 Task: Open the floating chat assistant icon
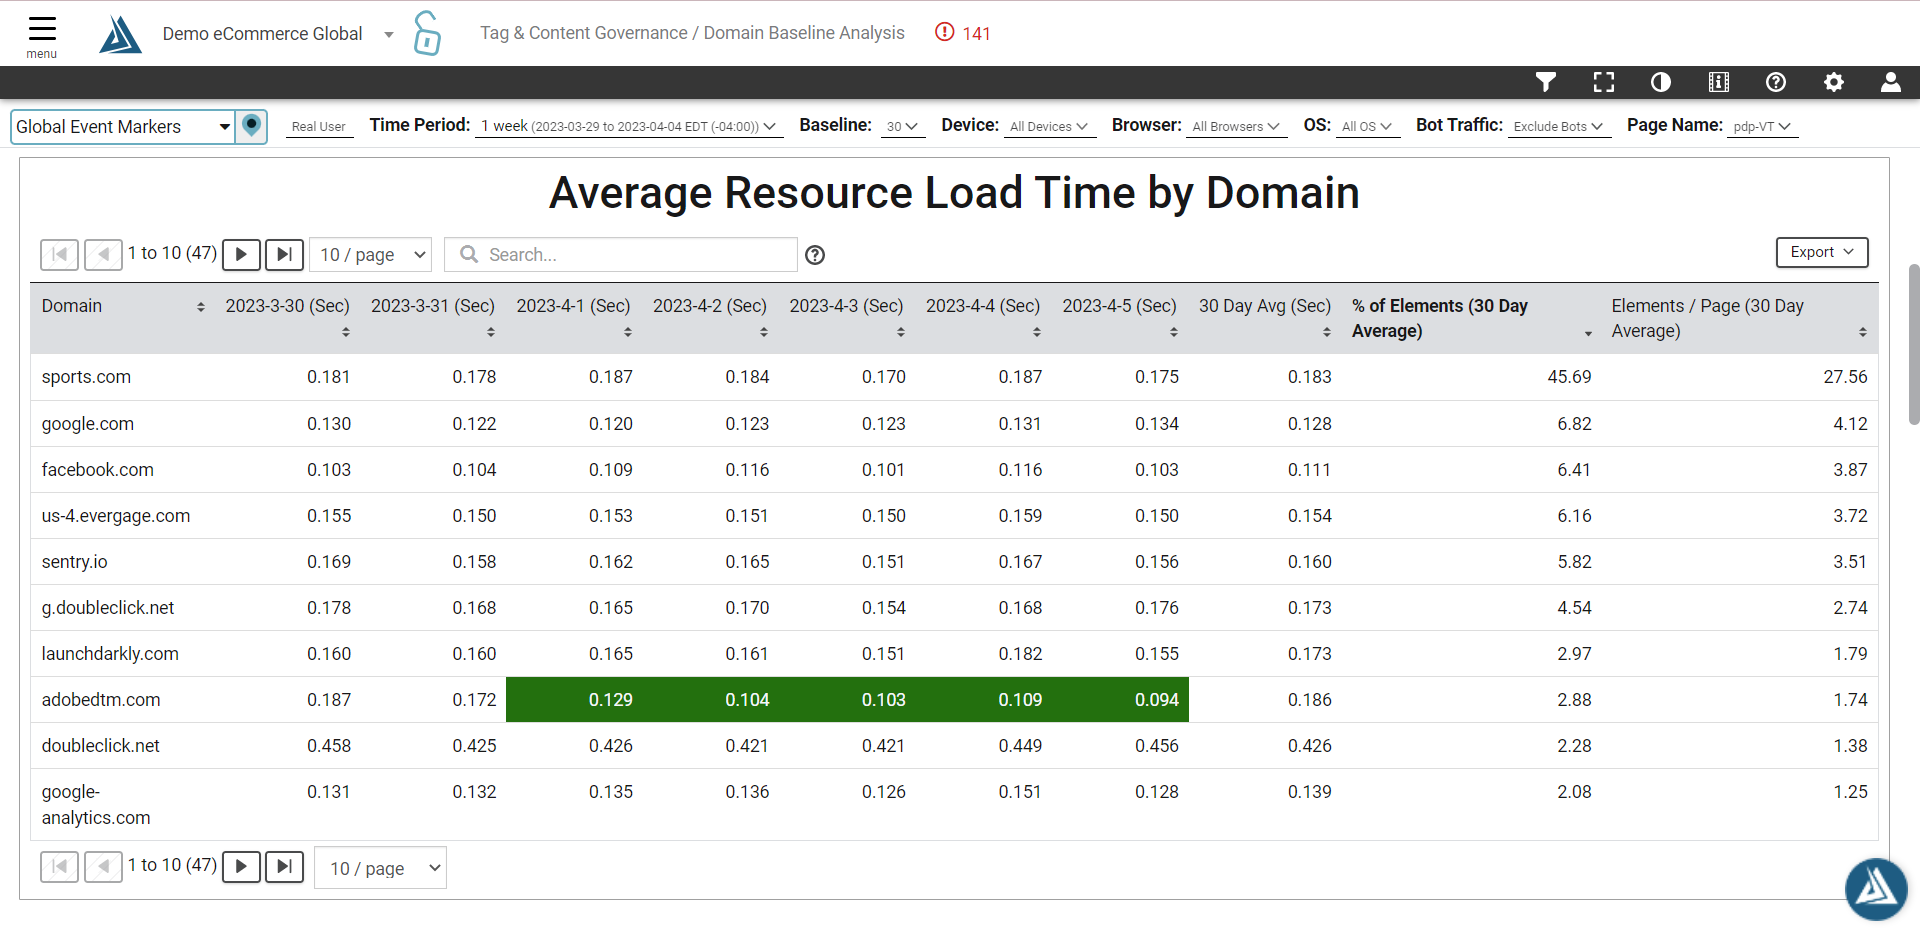coord(1876,889)
